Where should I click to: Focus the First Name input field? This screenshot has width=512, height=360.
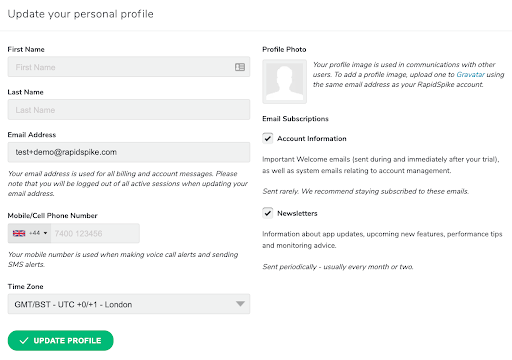pyautogui.click(x=129, y=67)
